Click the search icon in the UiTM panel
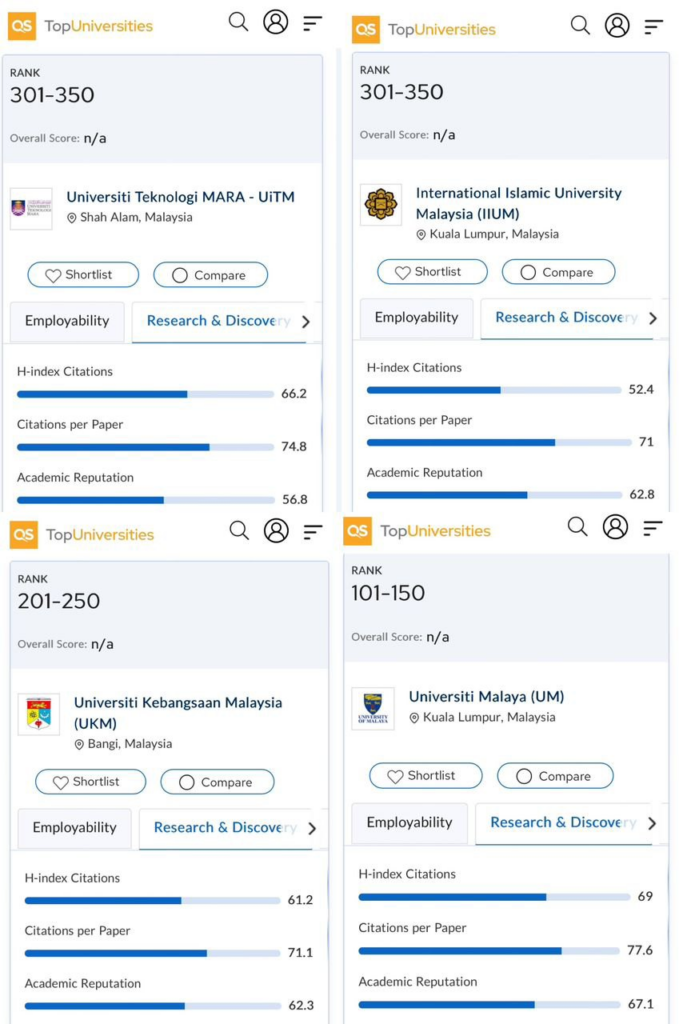Image resolution: width=683 pixels, height=1024 pixels. pyautogui.click(x=238, y=22)
